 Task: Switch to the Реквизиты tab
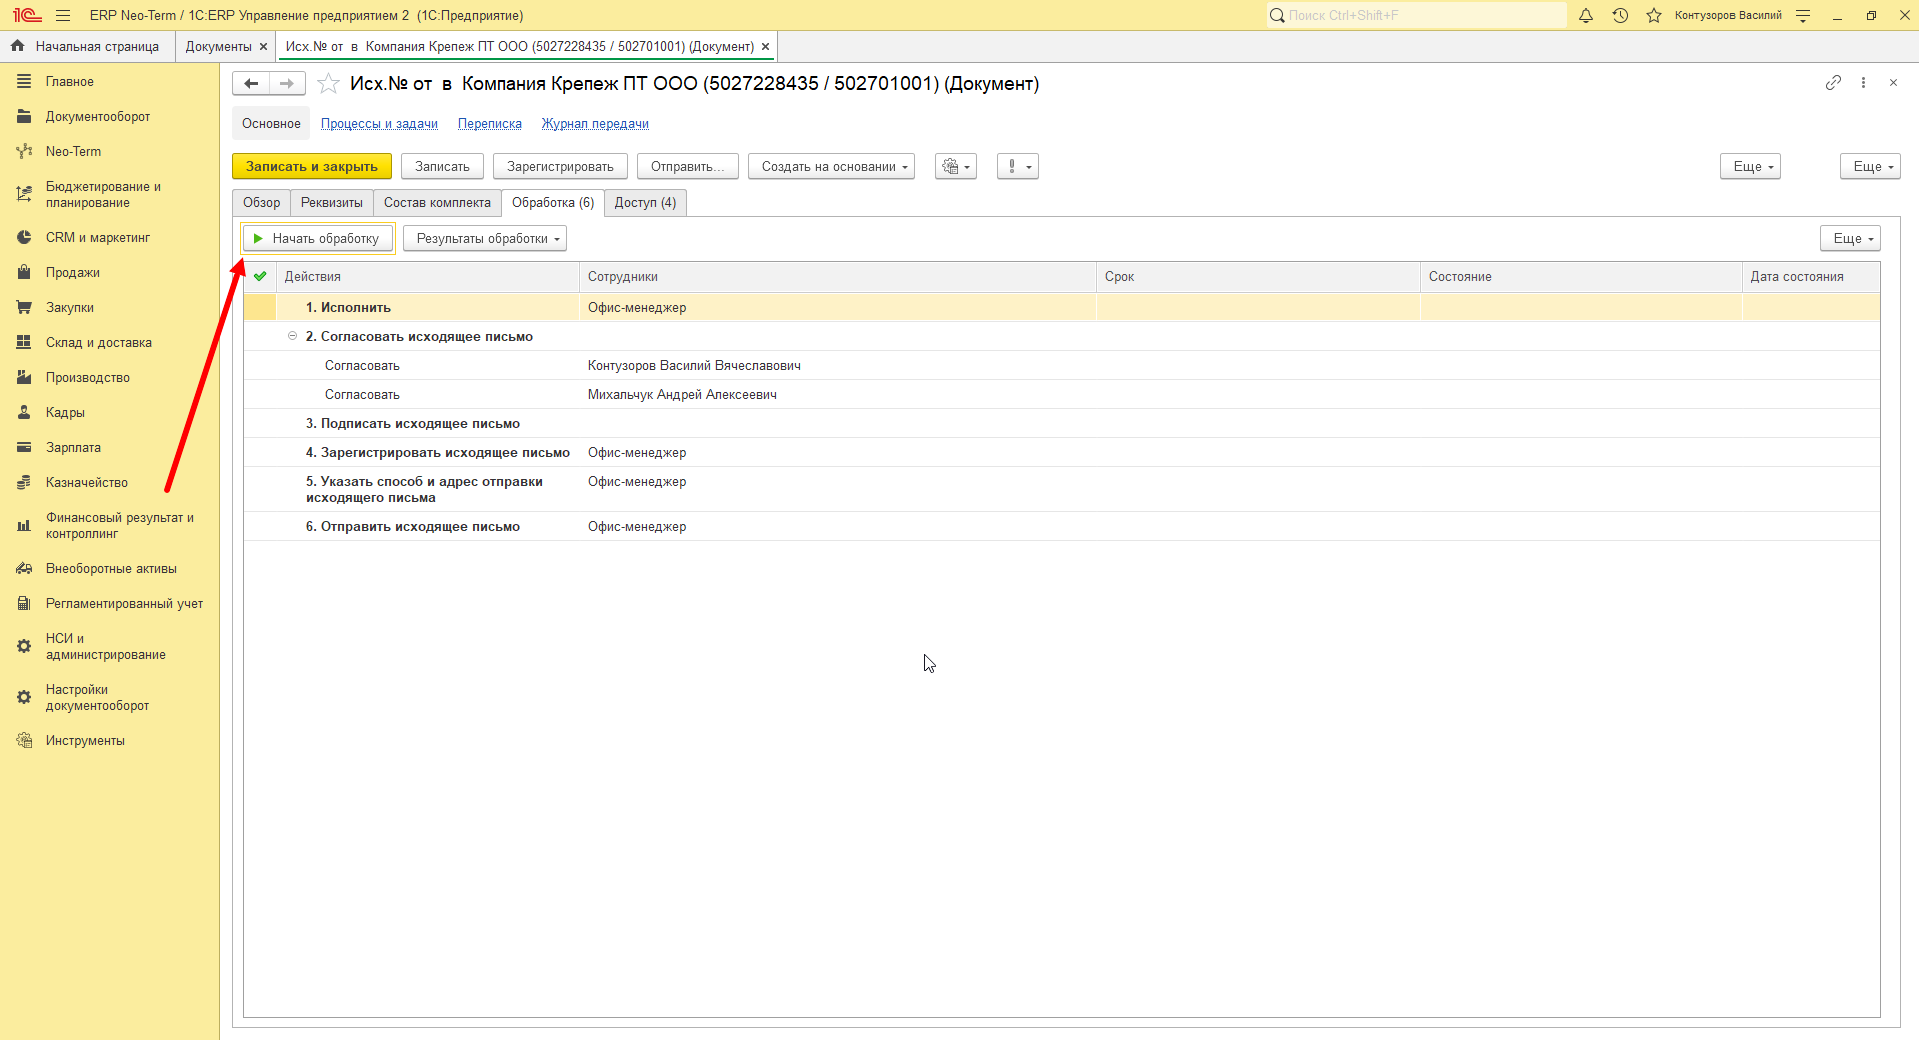(332, 203)
